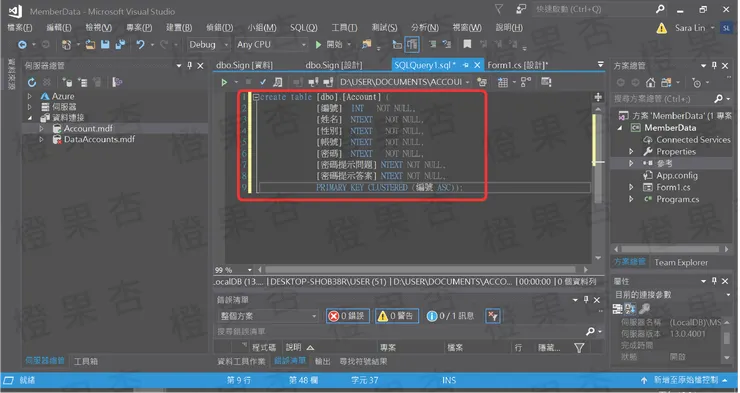
Task: Click the notification flag icon in title bar
Action: pyautogui.click(x=499, y=9)
